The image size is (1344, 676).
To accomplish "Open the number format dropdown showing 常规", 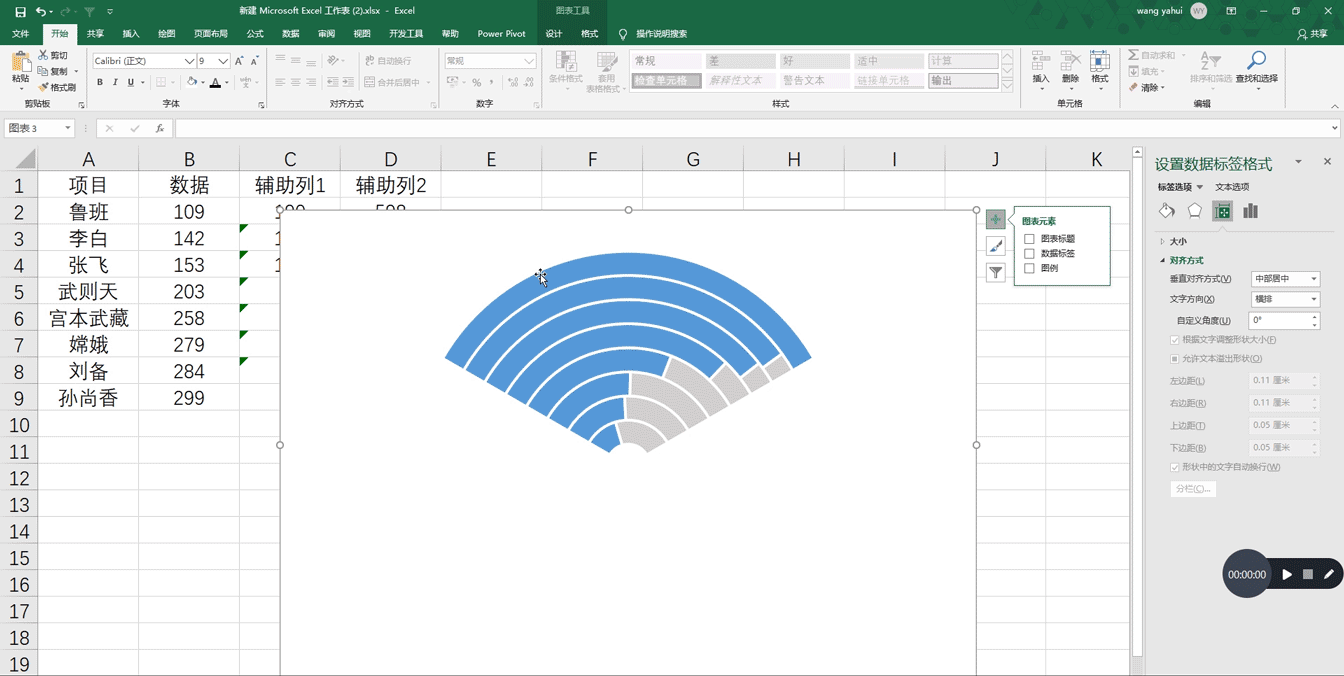I will (529, 61).
